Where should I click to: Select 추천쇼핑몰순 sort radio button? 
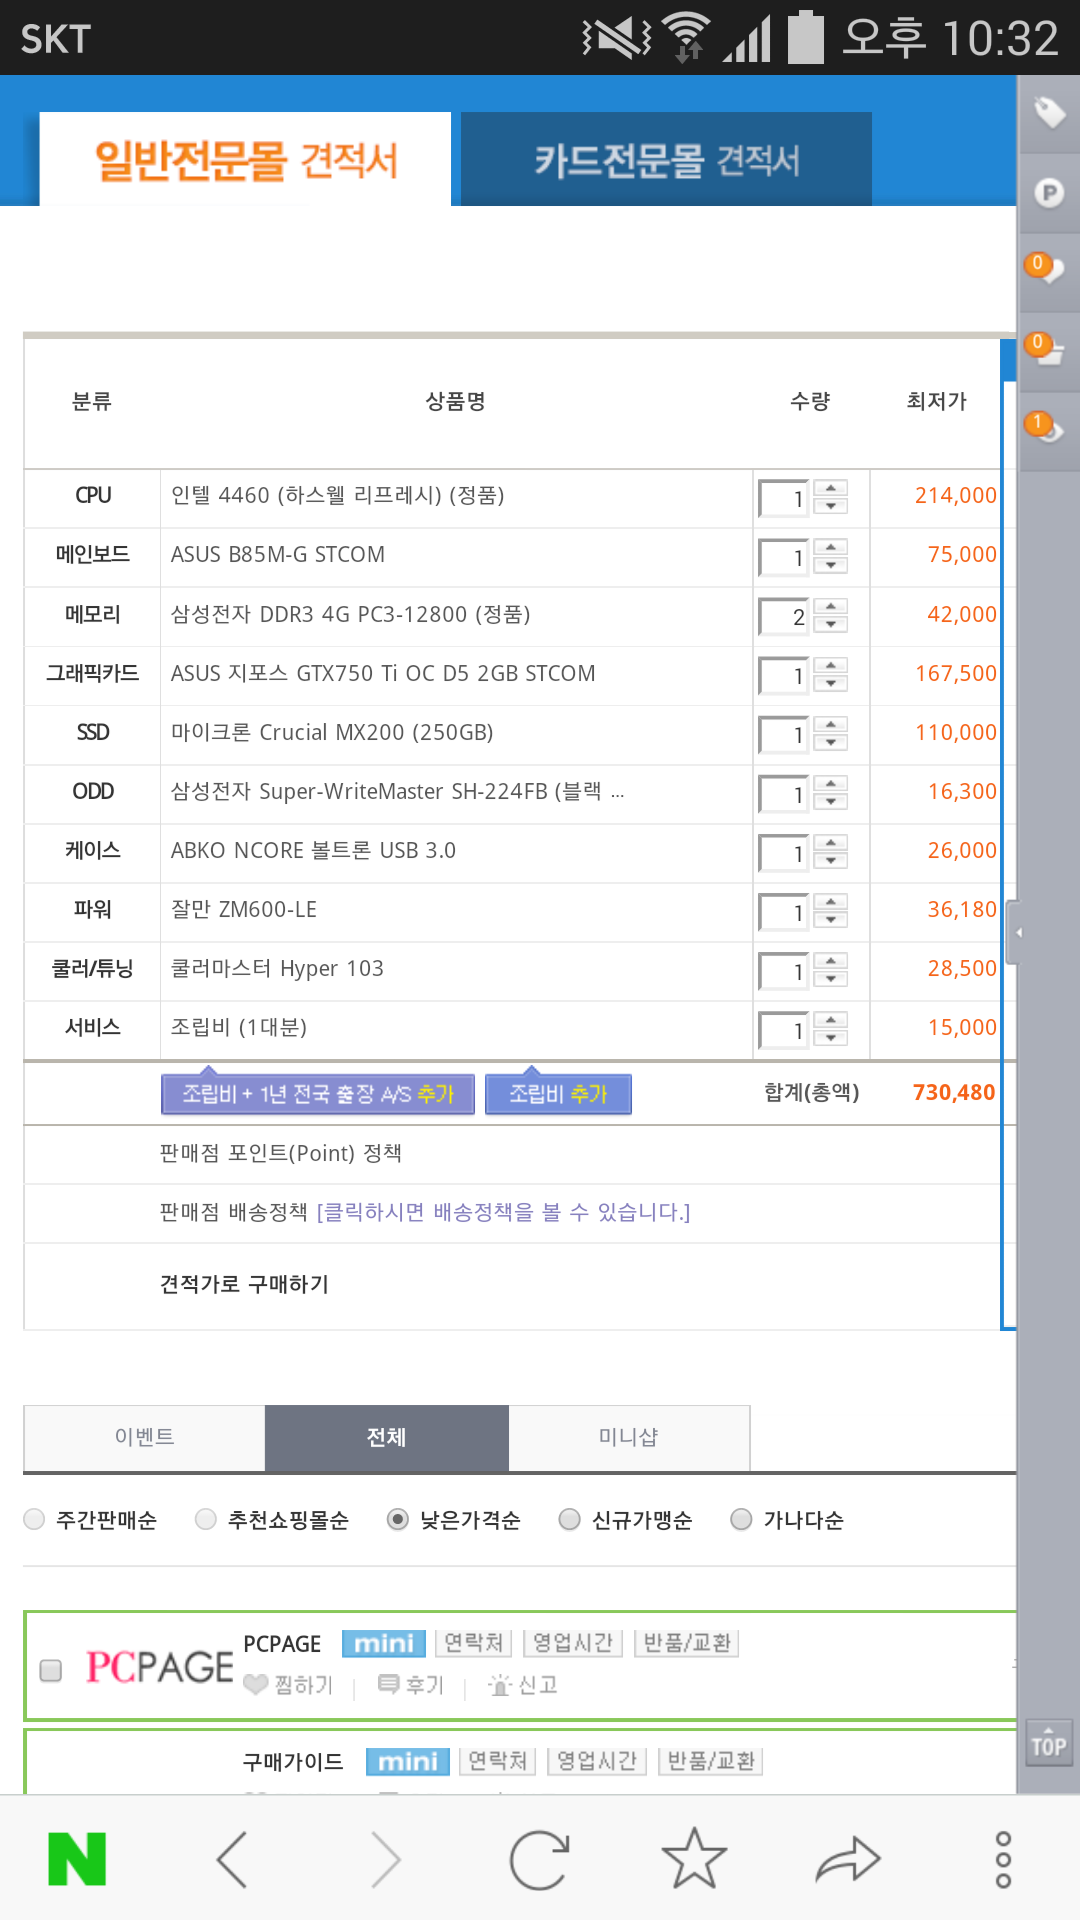[206, 1519]
